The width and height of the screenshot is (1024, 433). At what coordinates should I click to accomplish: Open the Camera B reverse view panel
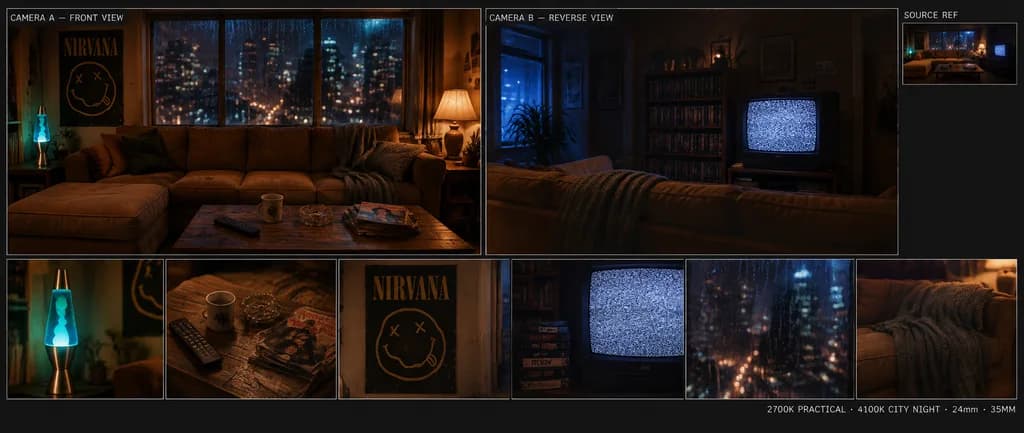point(692,131)
